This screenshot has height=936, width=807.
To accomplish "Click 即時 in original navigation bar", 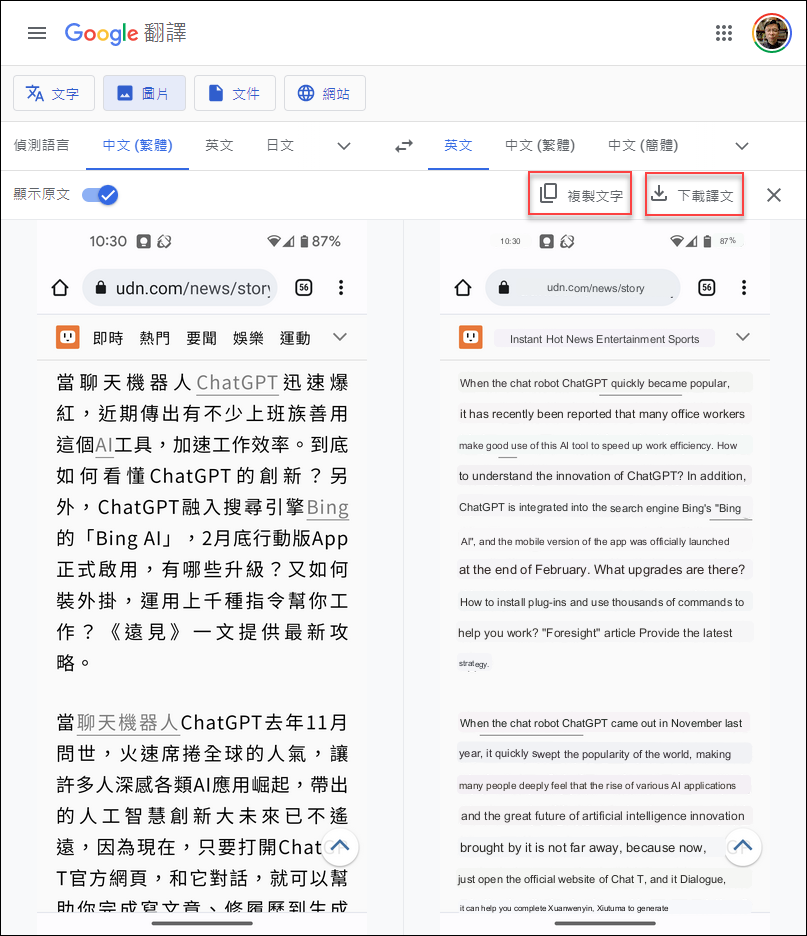I will pos(108,338).
